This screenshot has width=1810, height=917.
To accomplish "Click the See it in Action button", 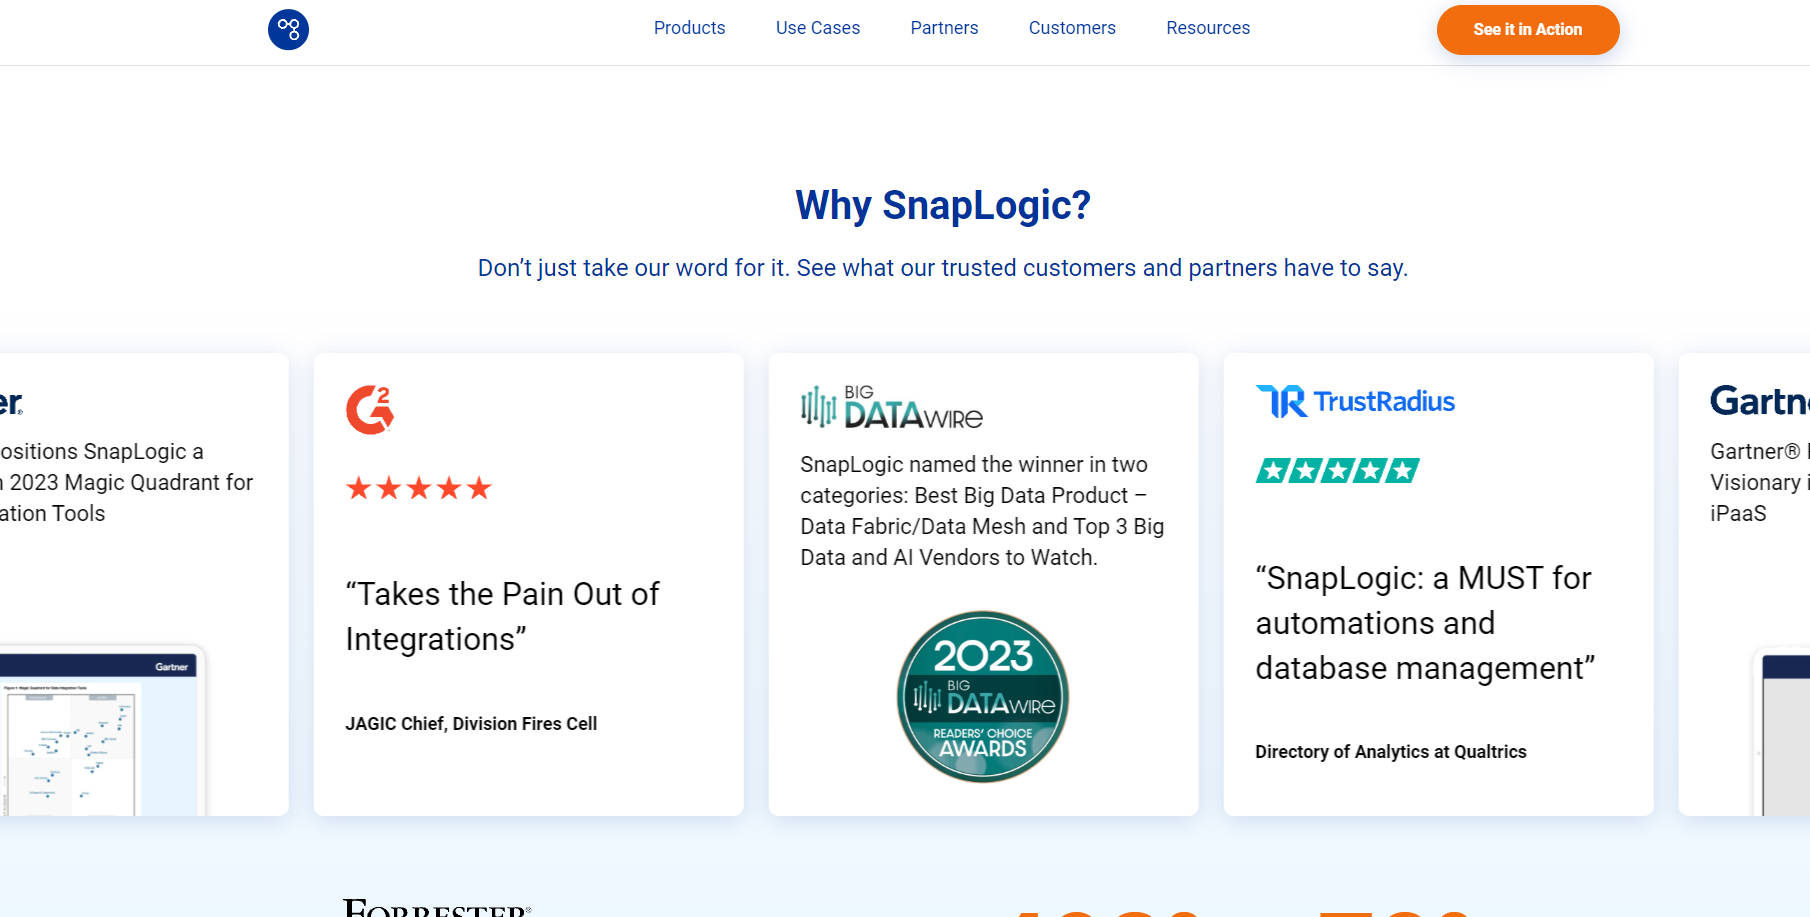I will click(x=1527, y=30).
